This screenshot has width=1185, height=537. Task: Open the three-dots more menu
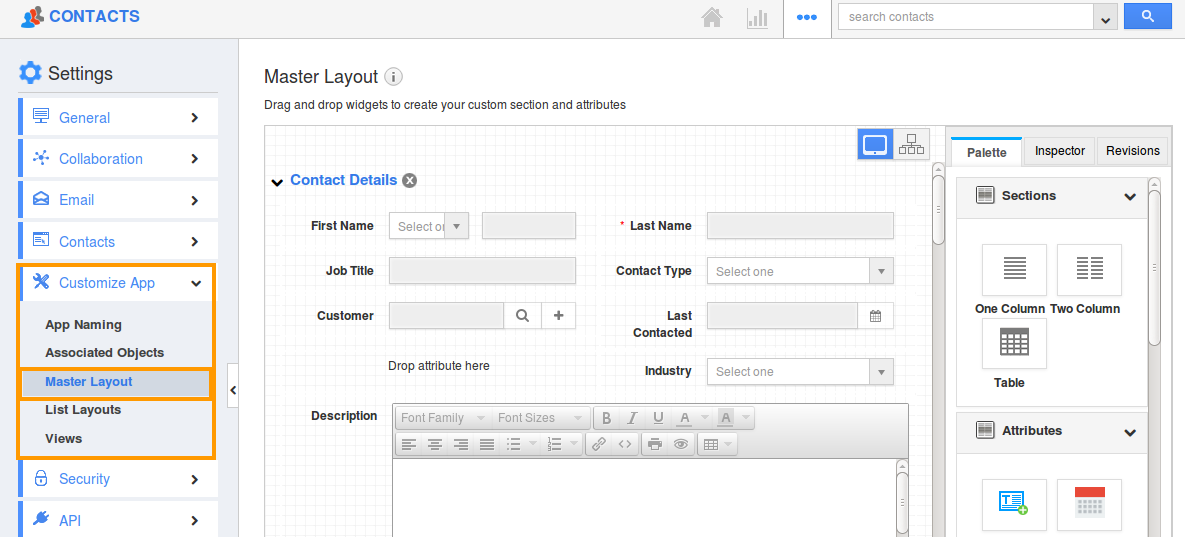[x=806, y=17]
